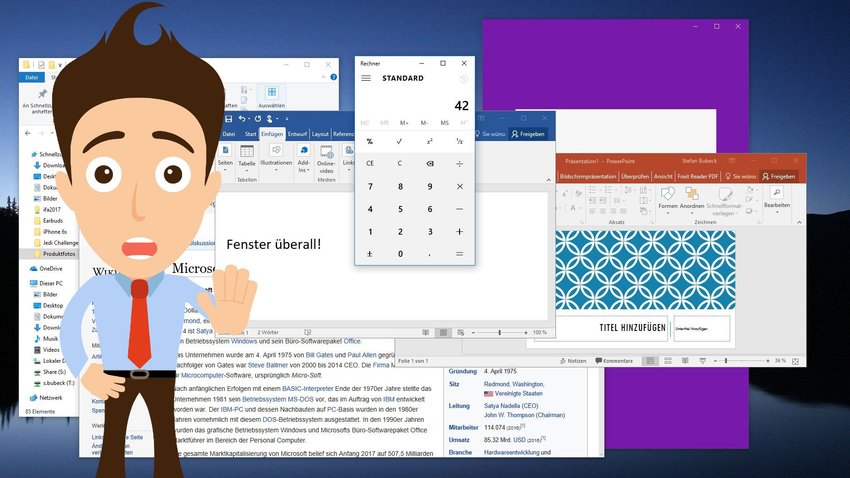Click the divide key in Calculator
Viewport: 850px width, 478px height.
(459, 163)
